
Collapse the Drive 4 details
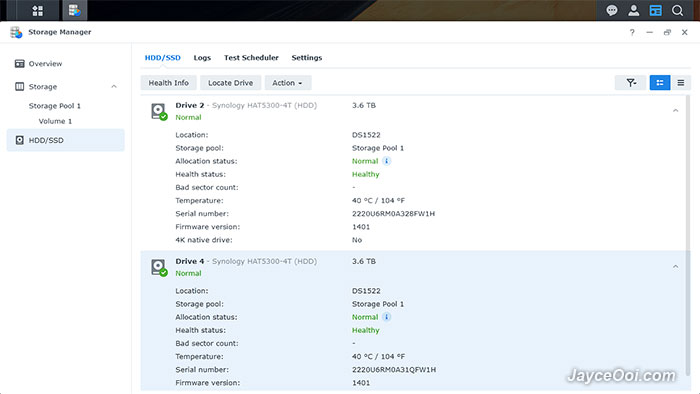coord(675,267)
